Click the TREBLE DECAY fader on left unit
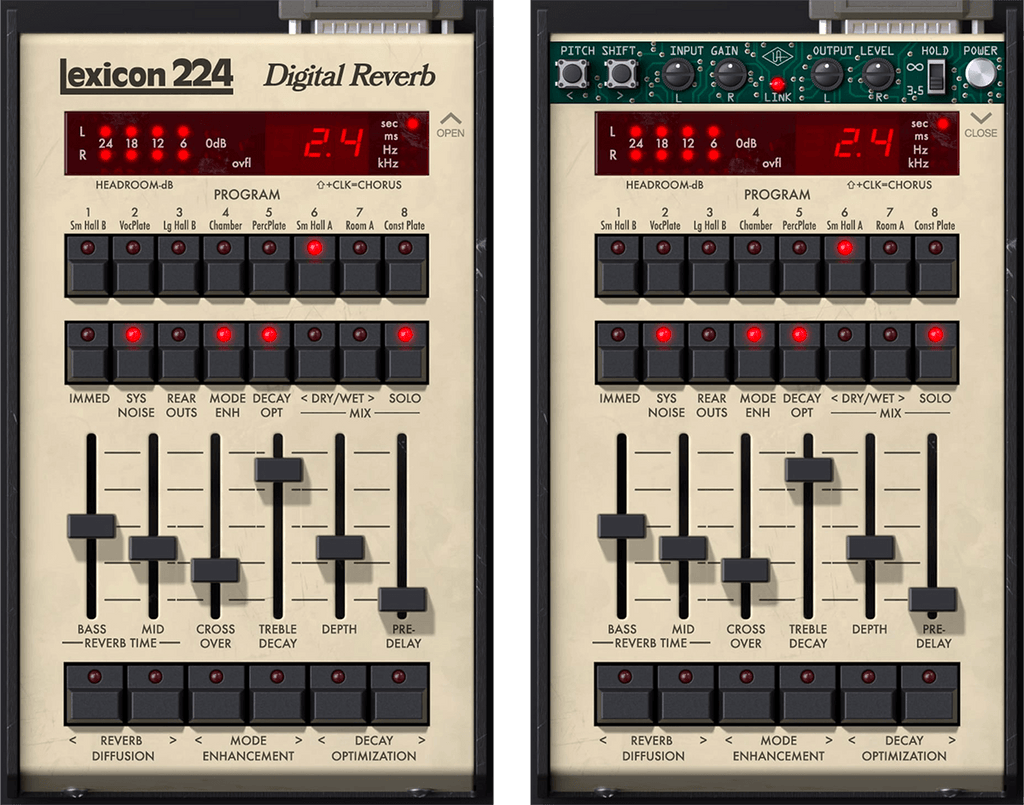The width and height of the screenshot is (1024, 805). click(278, 470)
